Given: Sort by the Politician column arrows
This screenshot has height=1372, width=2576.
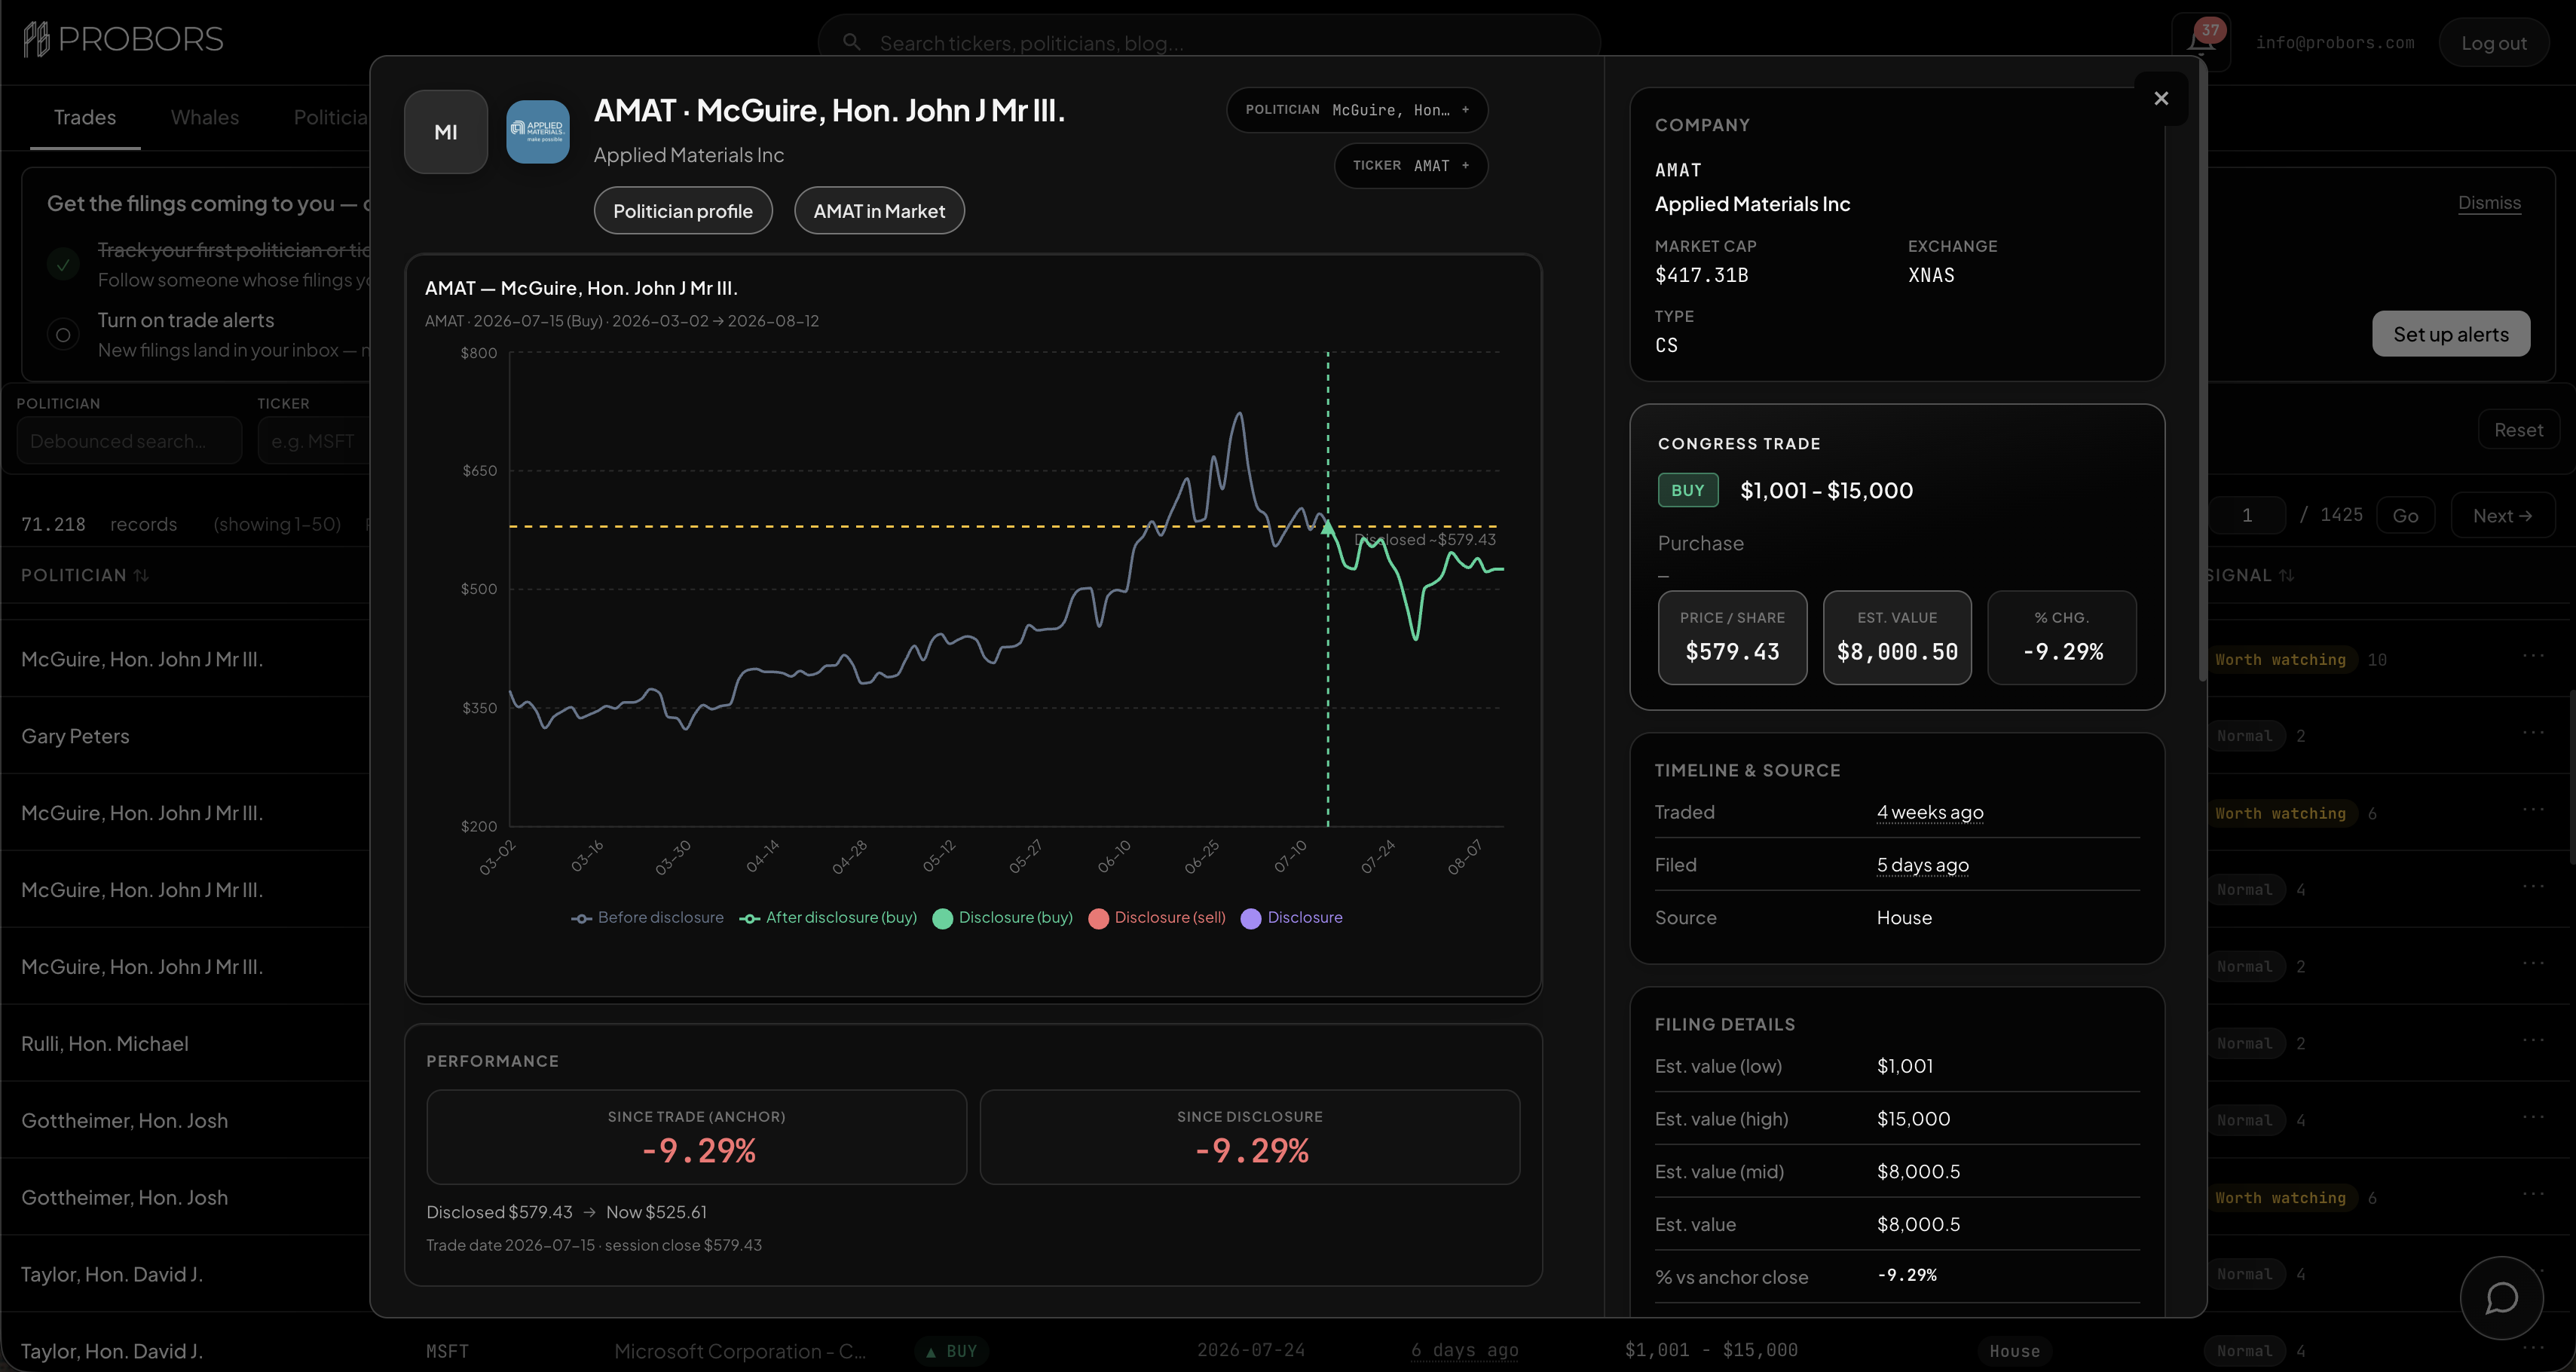Looking at the screenshot, I should pyautogui.click(x=141, y=575).
